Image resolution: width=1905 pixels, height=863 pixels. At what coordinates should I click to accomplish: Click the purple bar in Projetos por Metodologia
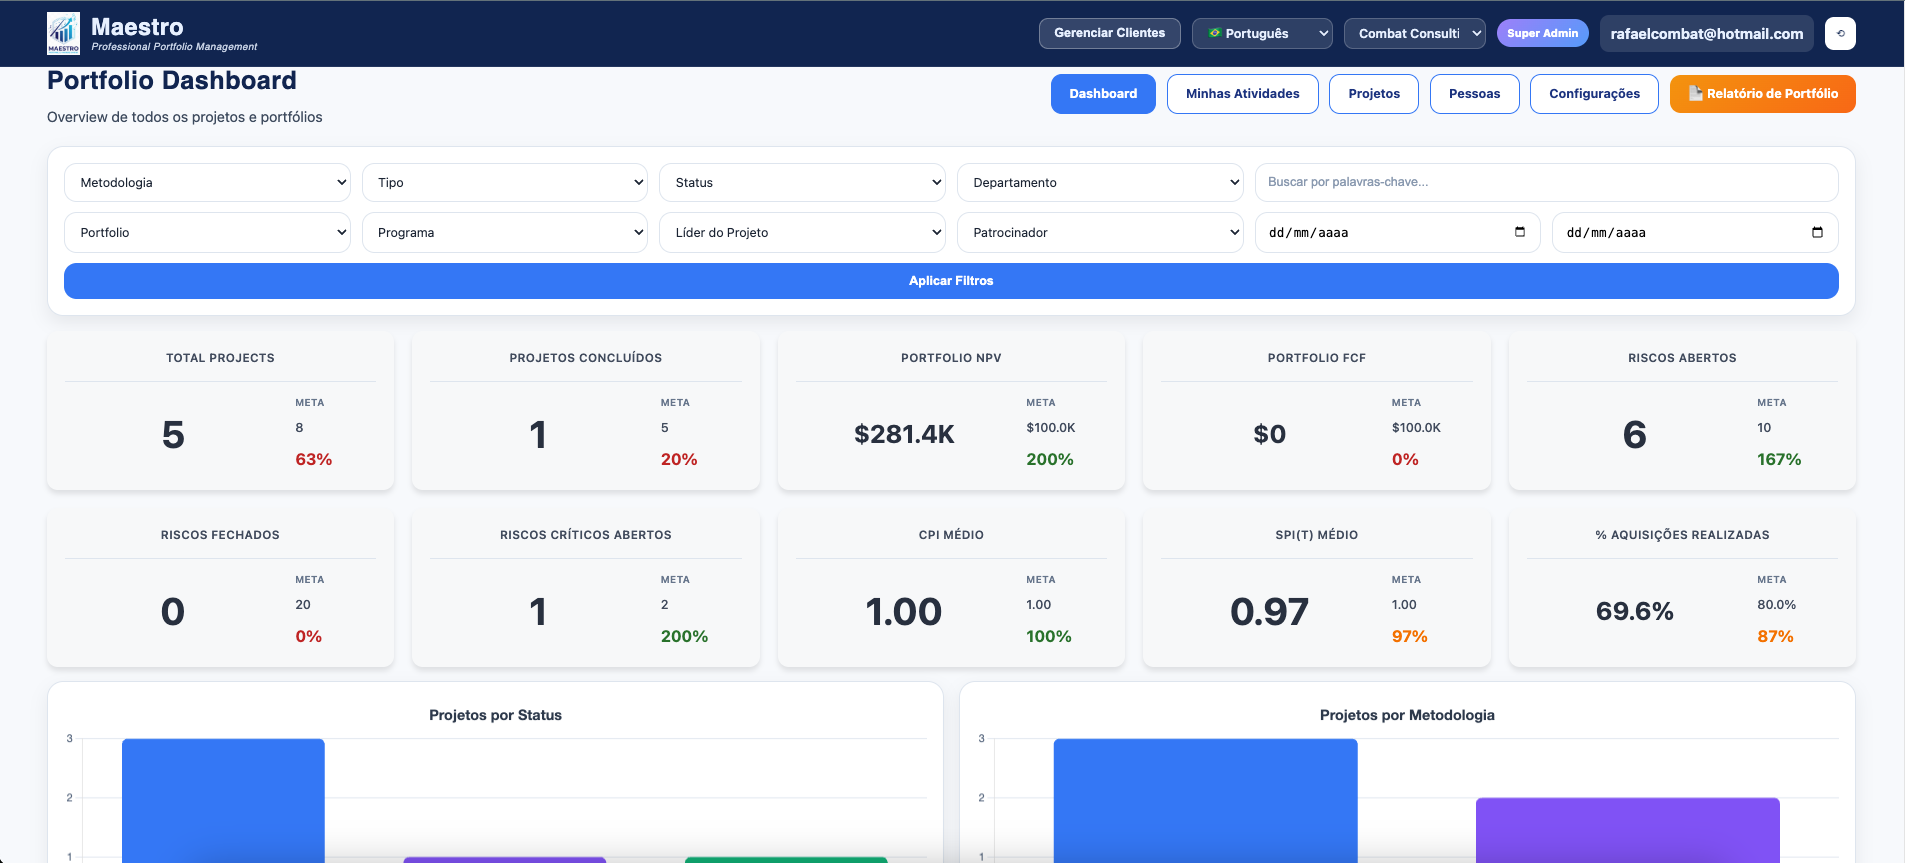[x=1627, y=830]
